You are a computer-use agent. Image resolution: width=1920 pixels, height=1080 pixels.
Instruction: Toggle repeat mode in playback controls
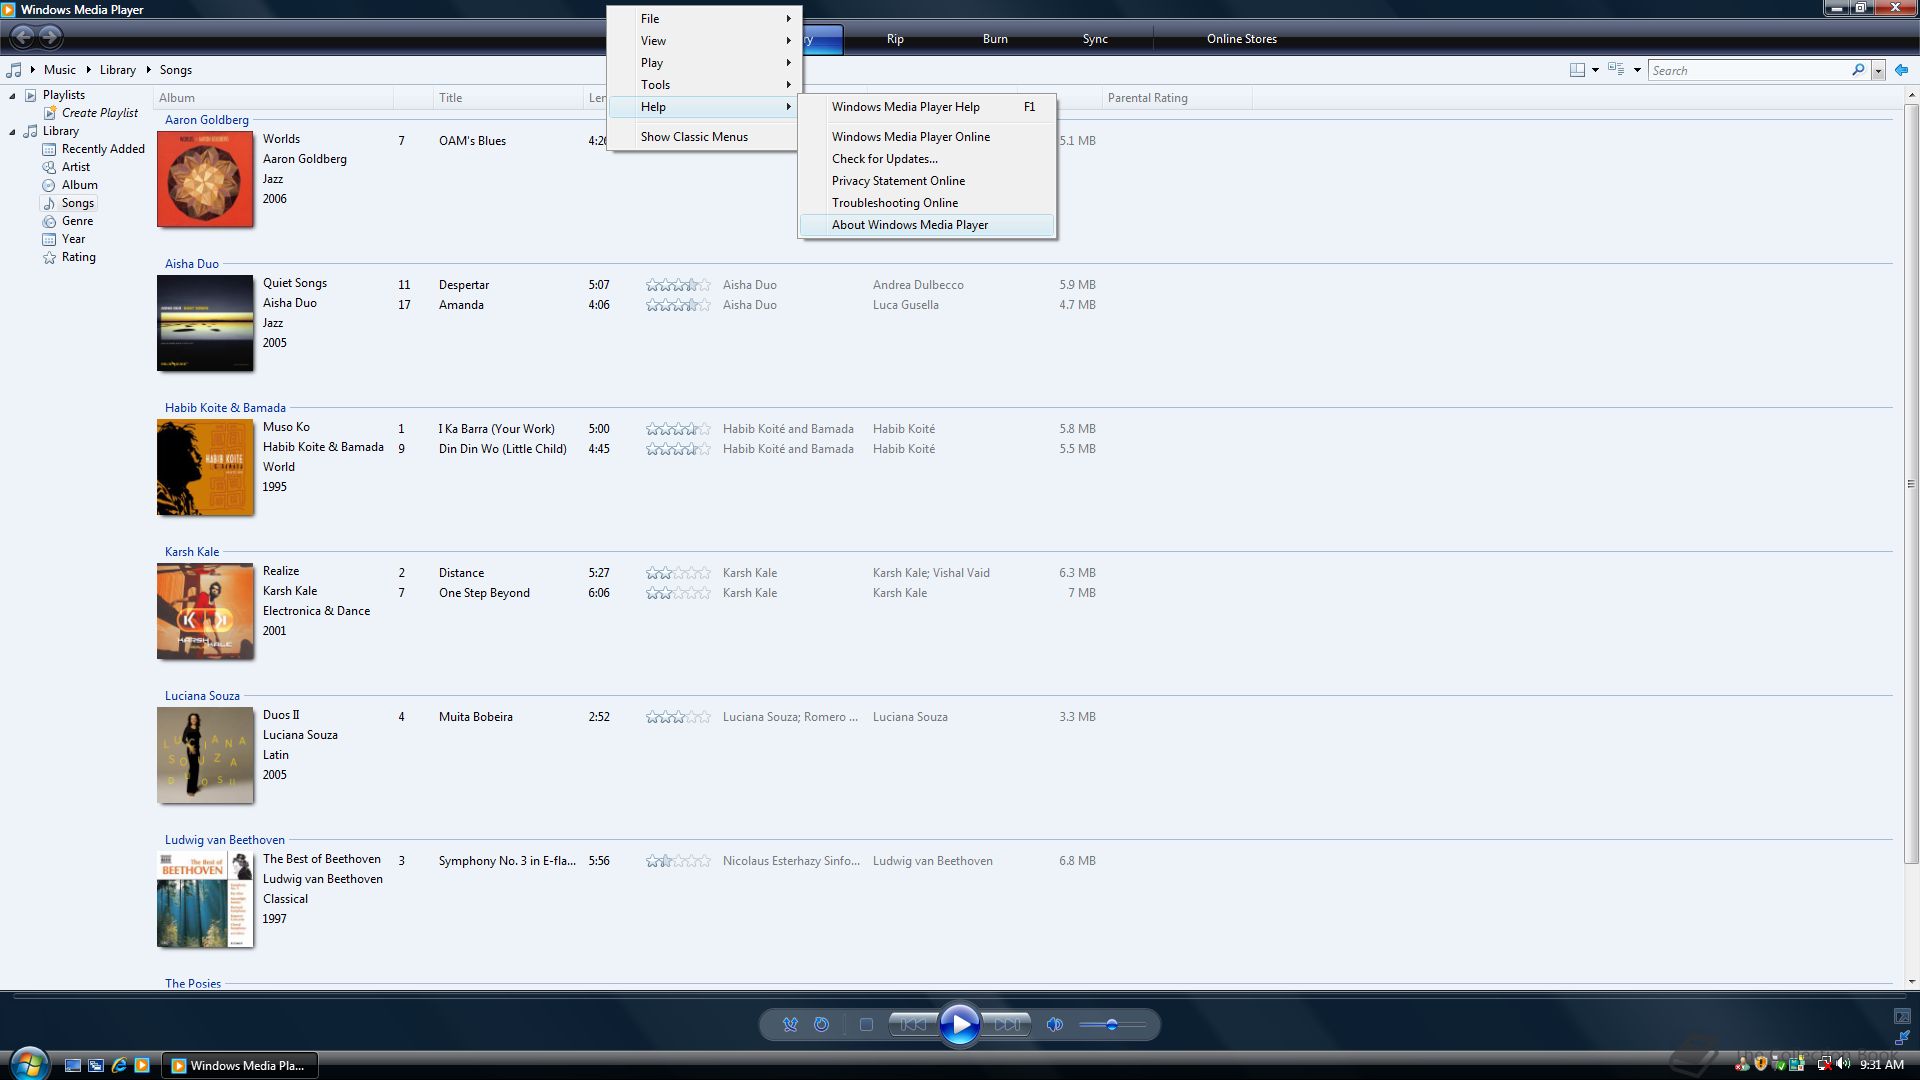pyautogui.click(x=821, y=1024)
